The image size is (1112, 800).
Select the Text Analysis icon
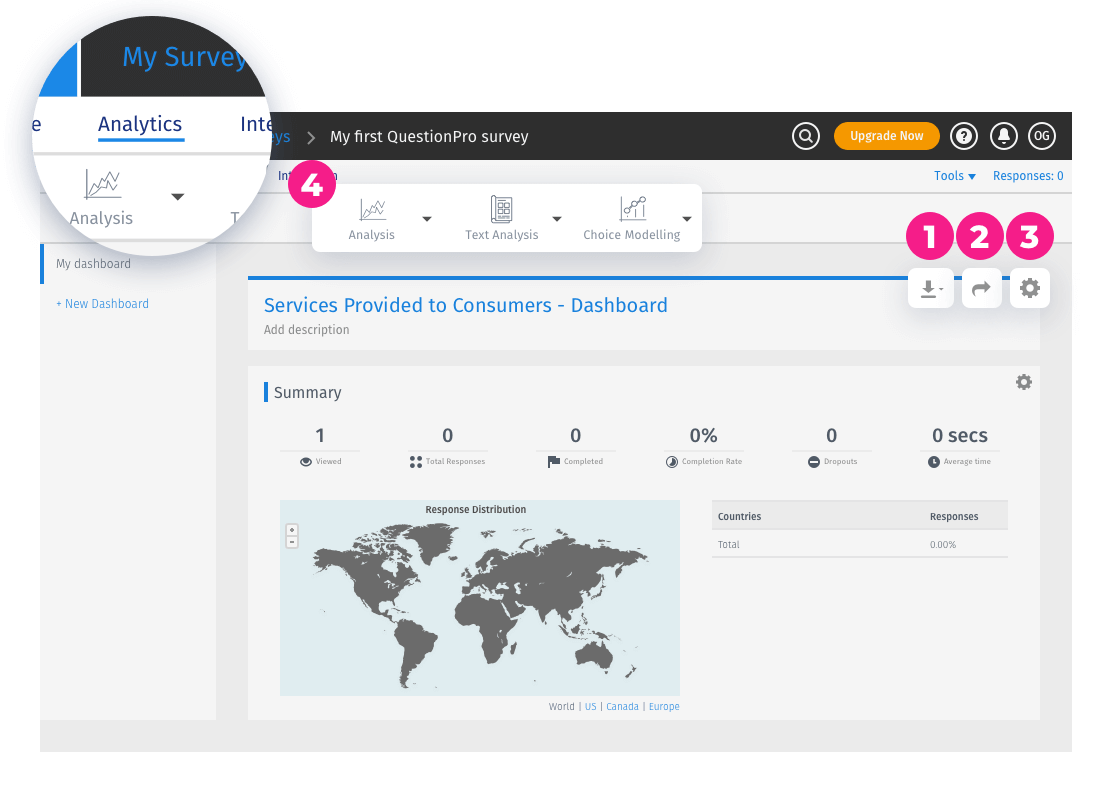pos(501,211)
